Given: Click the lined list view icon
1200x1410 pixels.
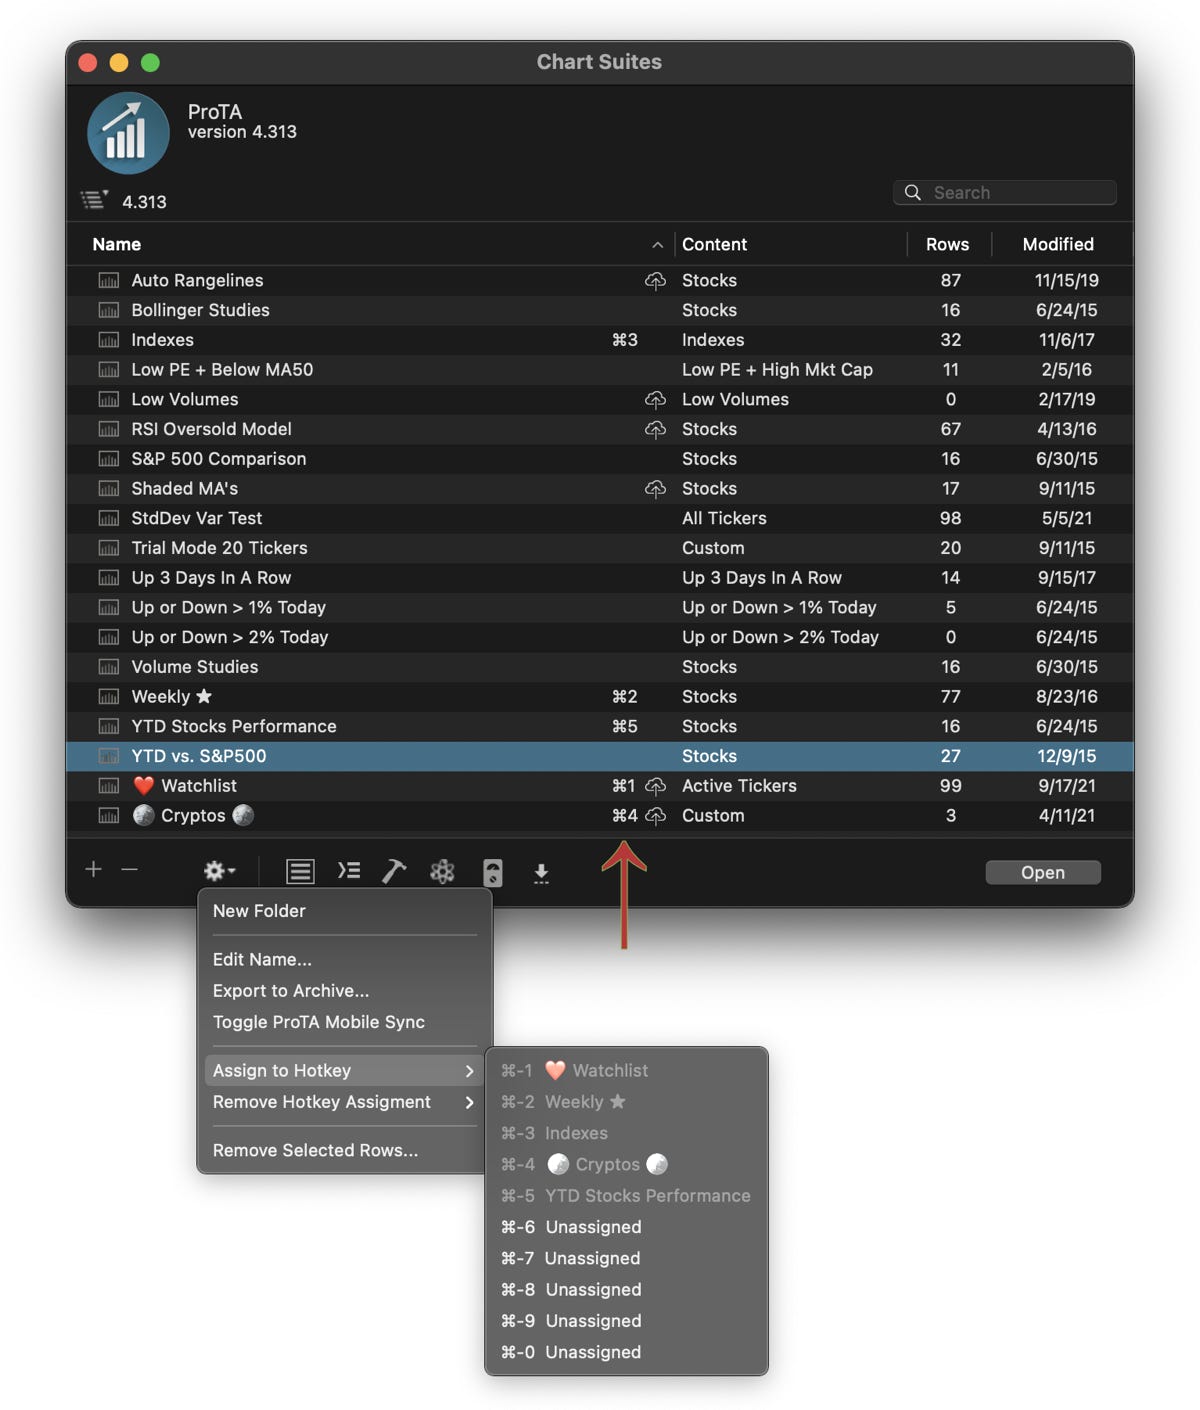Looking at the screenshot, I should (x=299, y=872).
